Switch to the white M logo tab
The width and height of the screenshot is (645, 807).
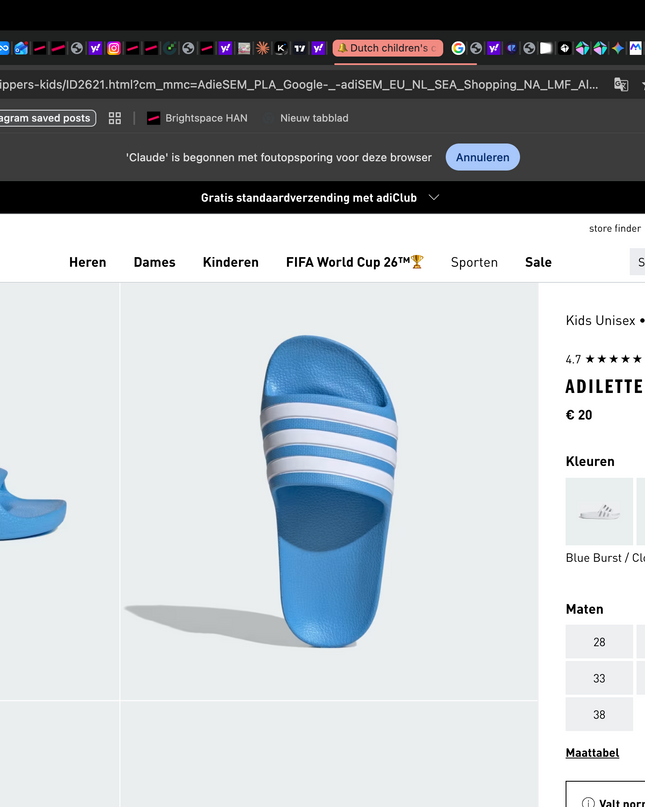636,48
